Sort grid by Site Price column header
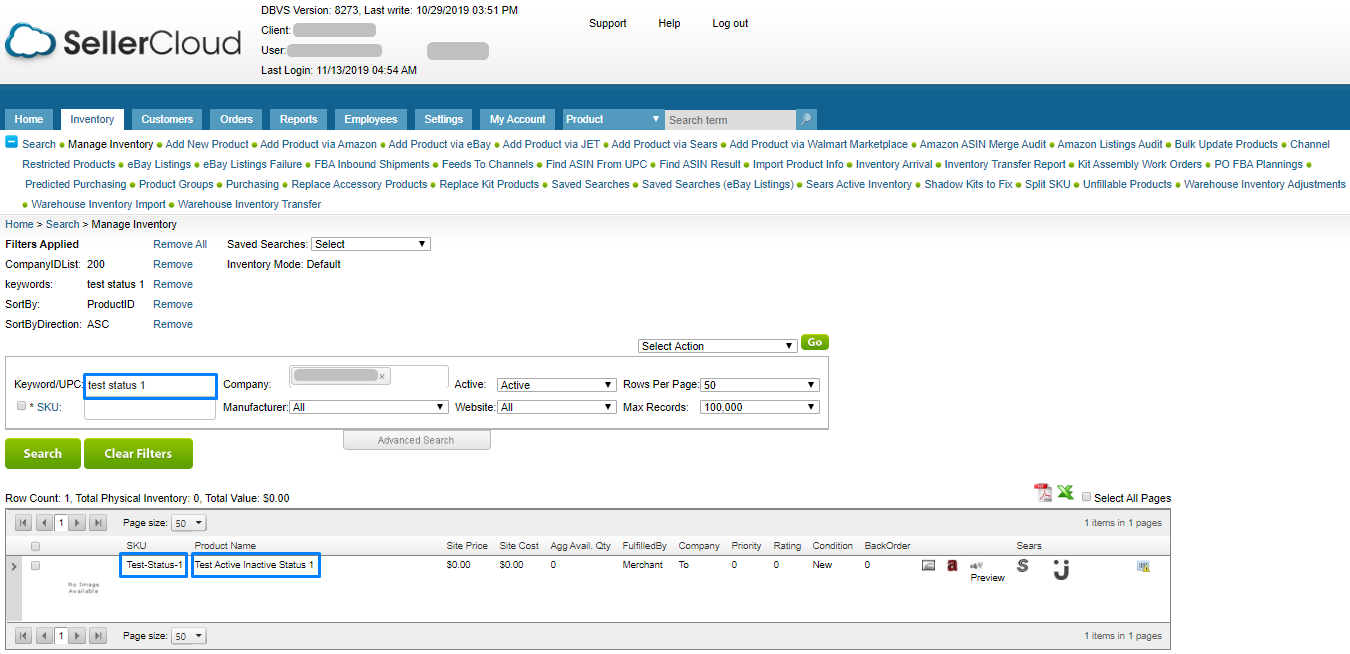 click(x=467, y=546)
